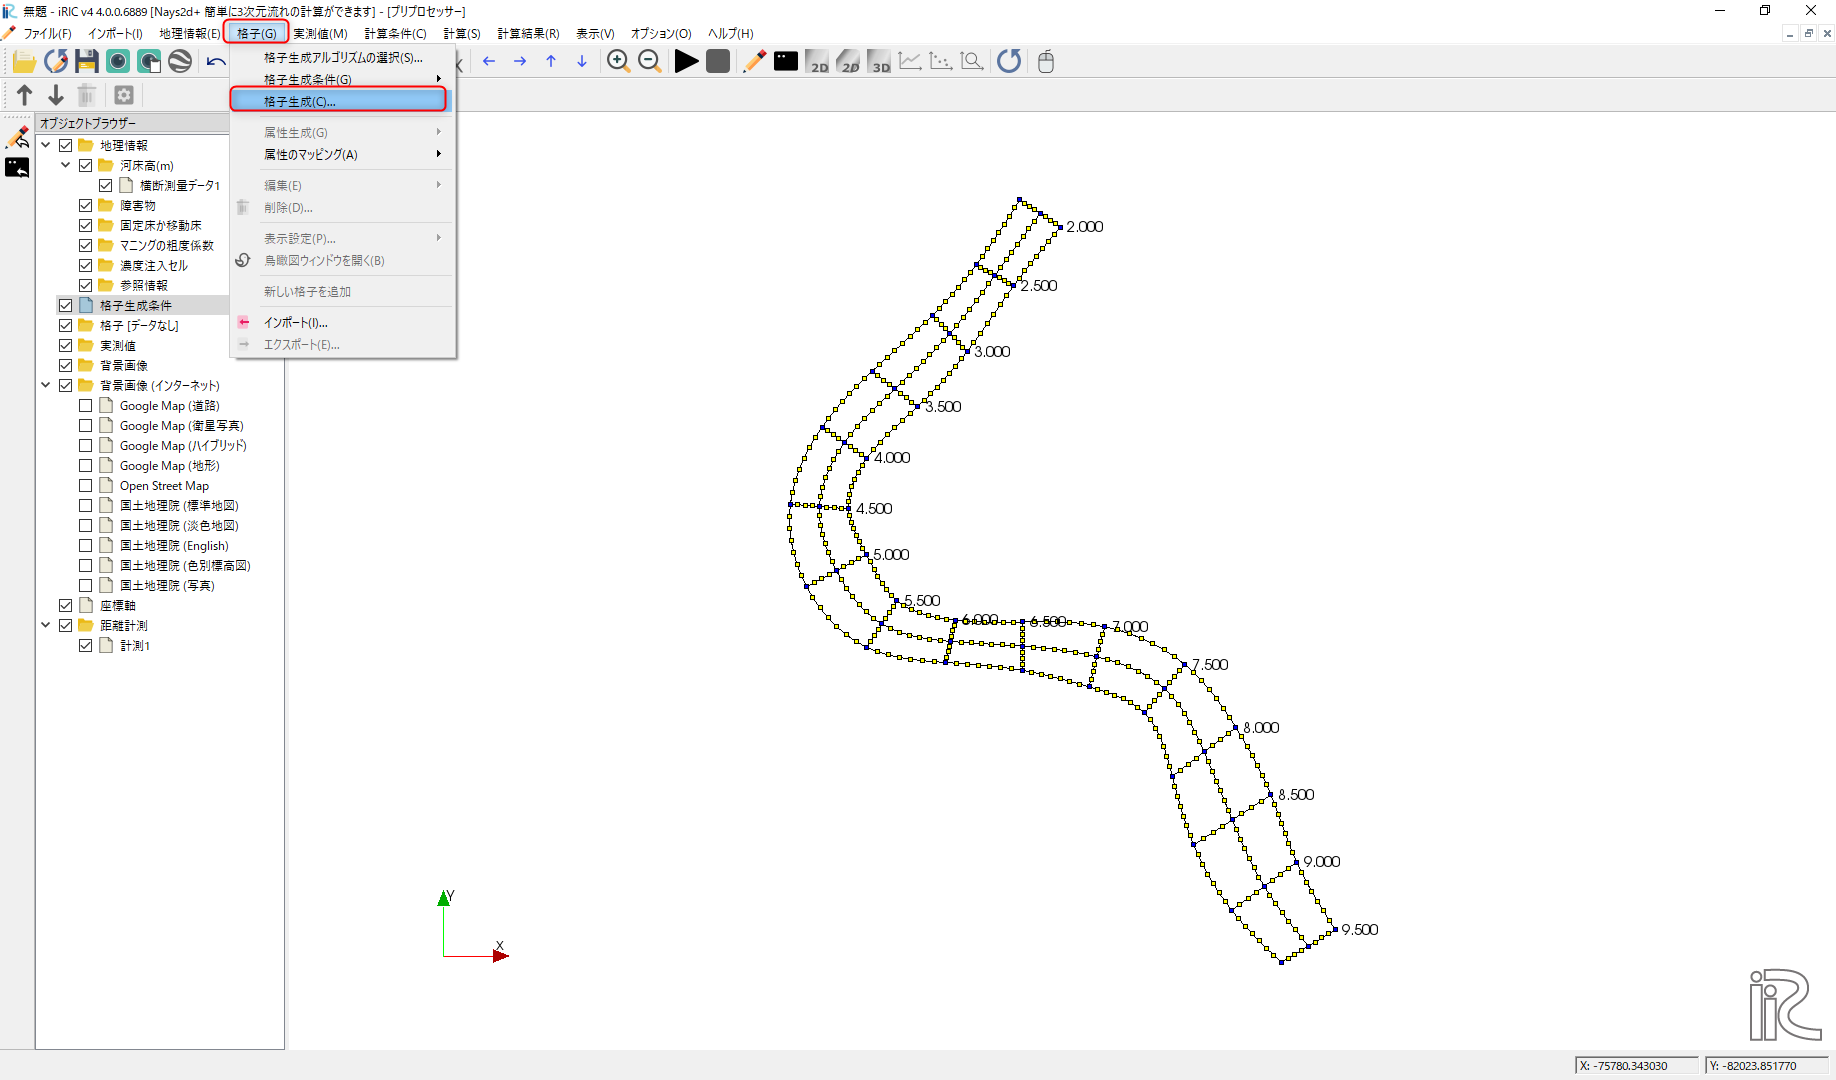Toggle the 障害物 checkbox
Image resolution: width=1836 pixels, height=1080 pixels.
(x=86, y=205)
